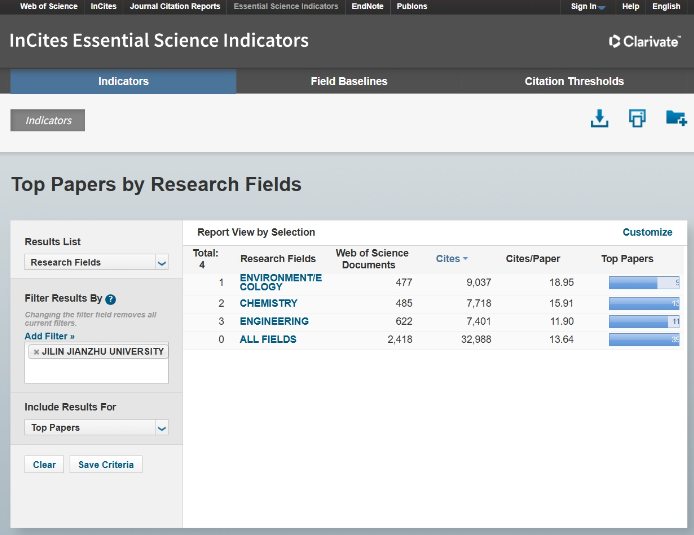Sort by the Cites column header
Viewport: 694px width, 535px height.
451,259
